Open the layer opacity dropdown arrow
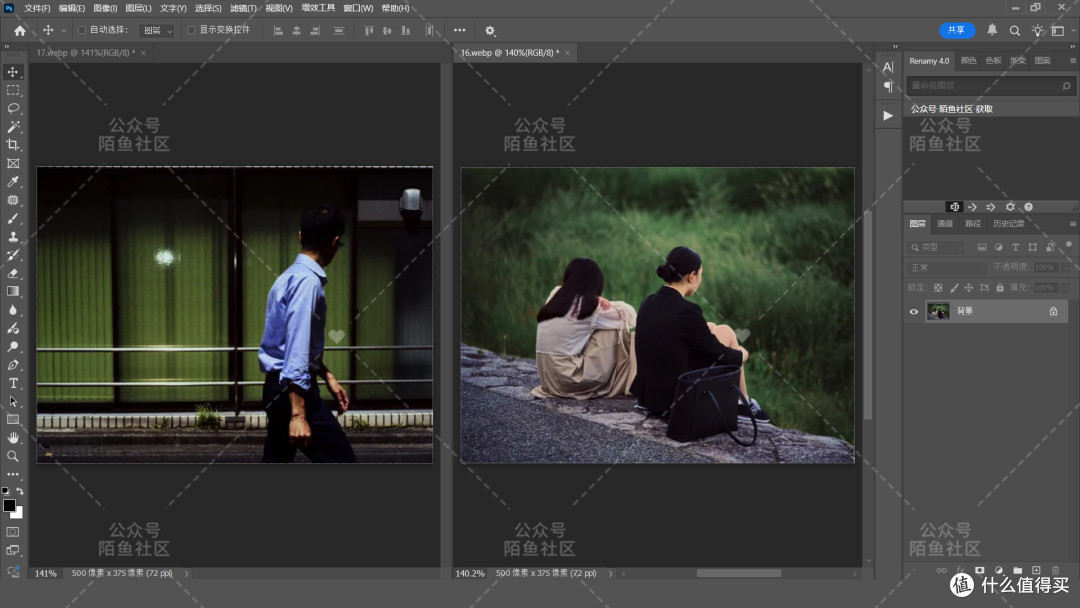The width and height of the screenshot is (1080, 608). 1066,267
